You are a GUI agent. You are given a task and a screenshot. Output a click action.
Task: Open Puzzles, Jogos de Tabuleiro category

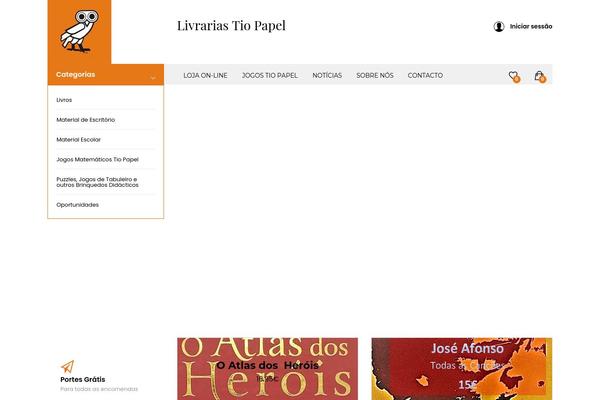(98, 182)
